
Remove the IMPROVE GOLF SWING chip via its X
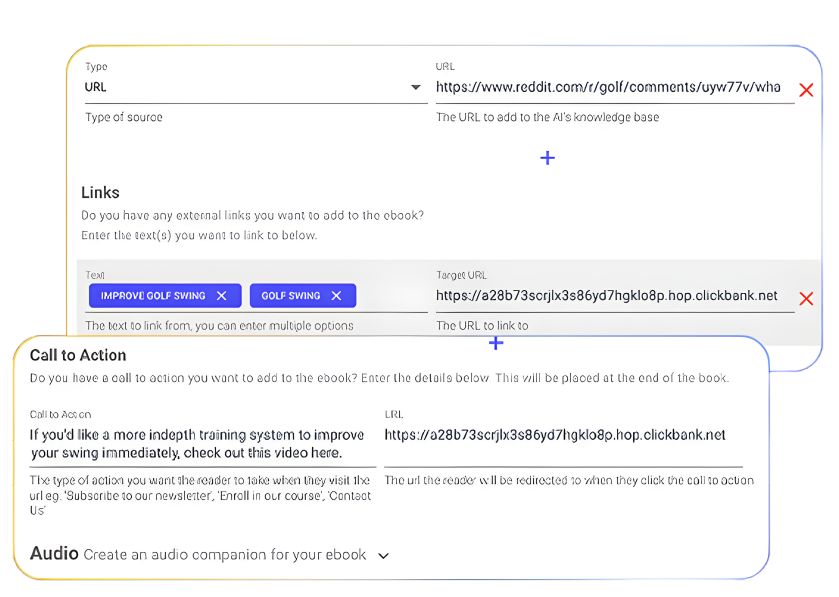(x=222, y=296)
